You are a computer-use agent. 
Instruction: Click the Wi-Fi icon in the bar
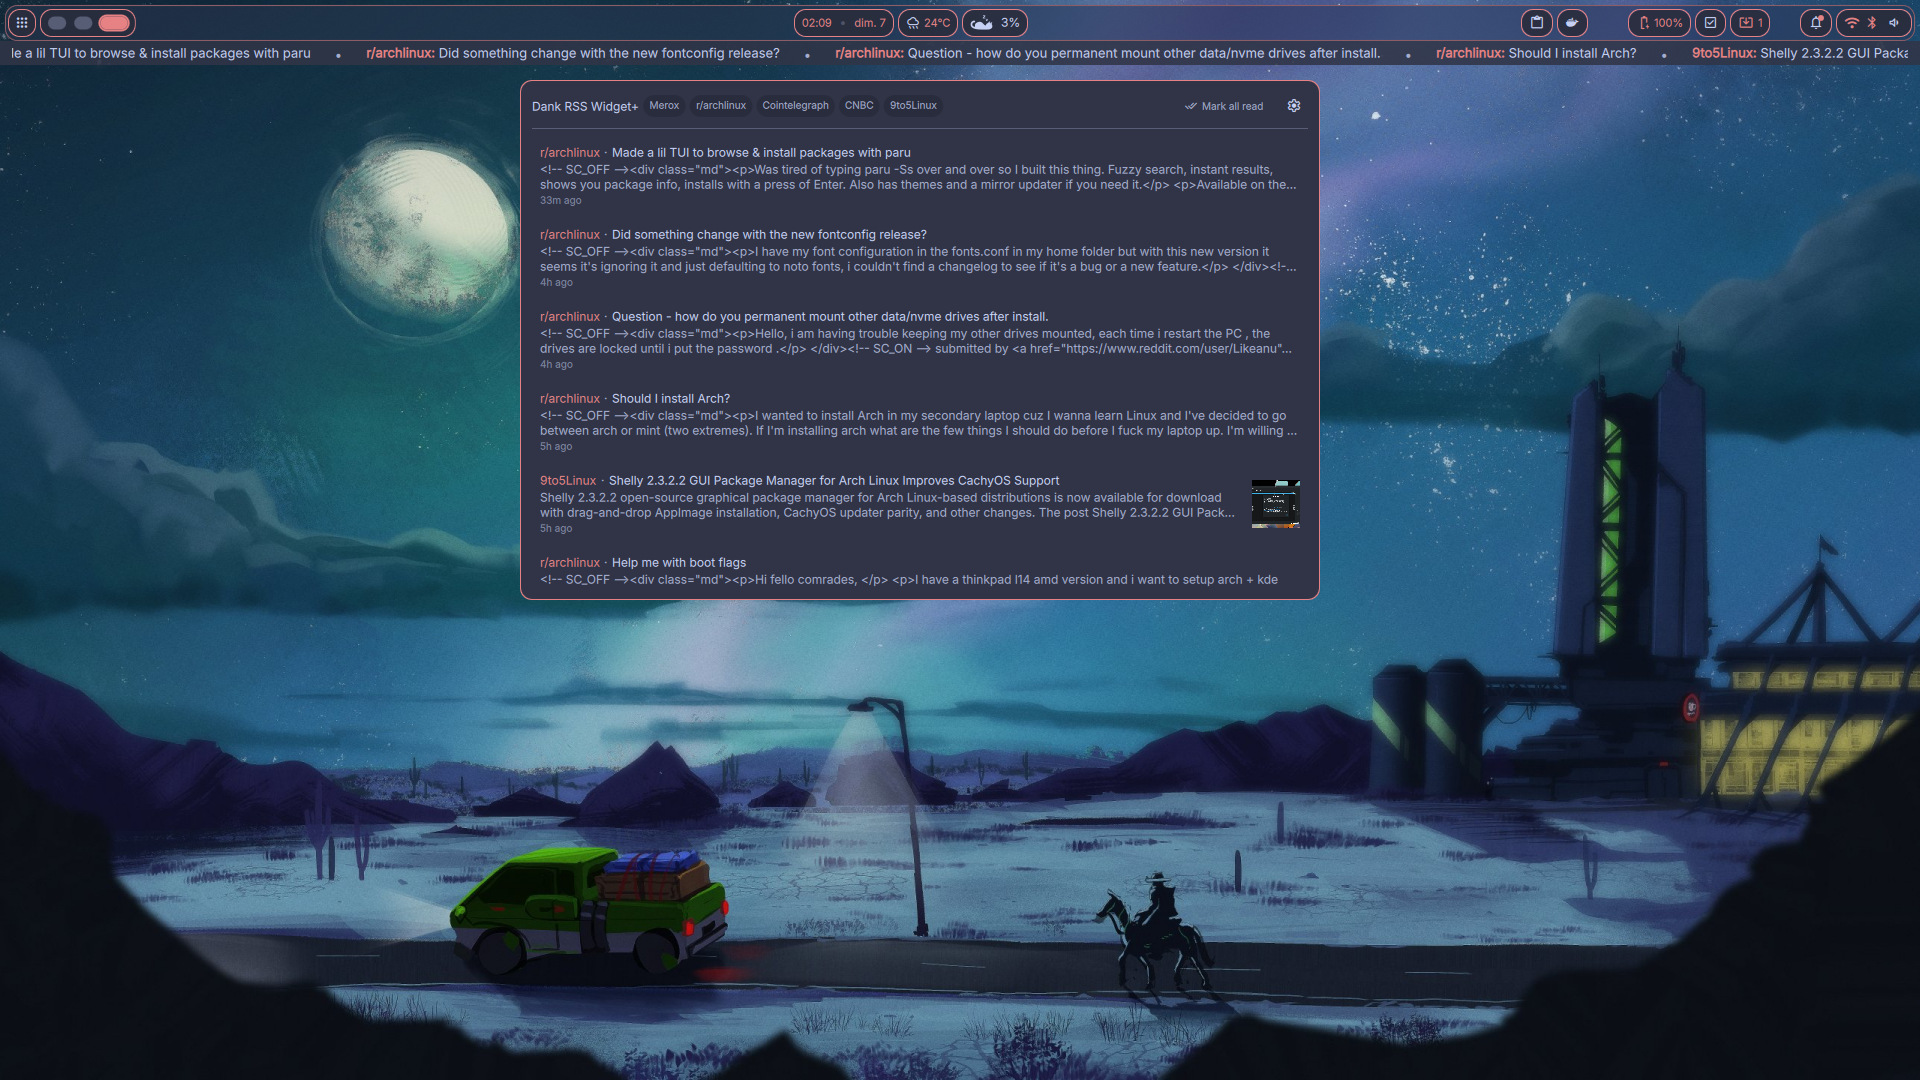point(1852,23)
